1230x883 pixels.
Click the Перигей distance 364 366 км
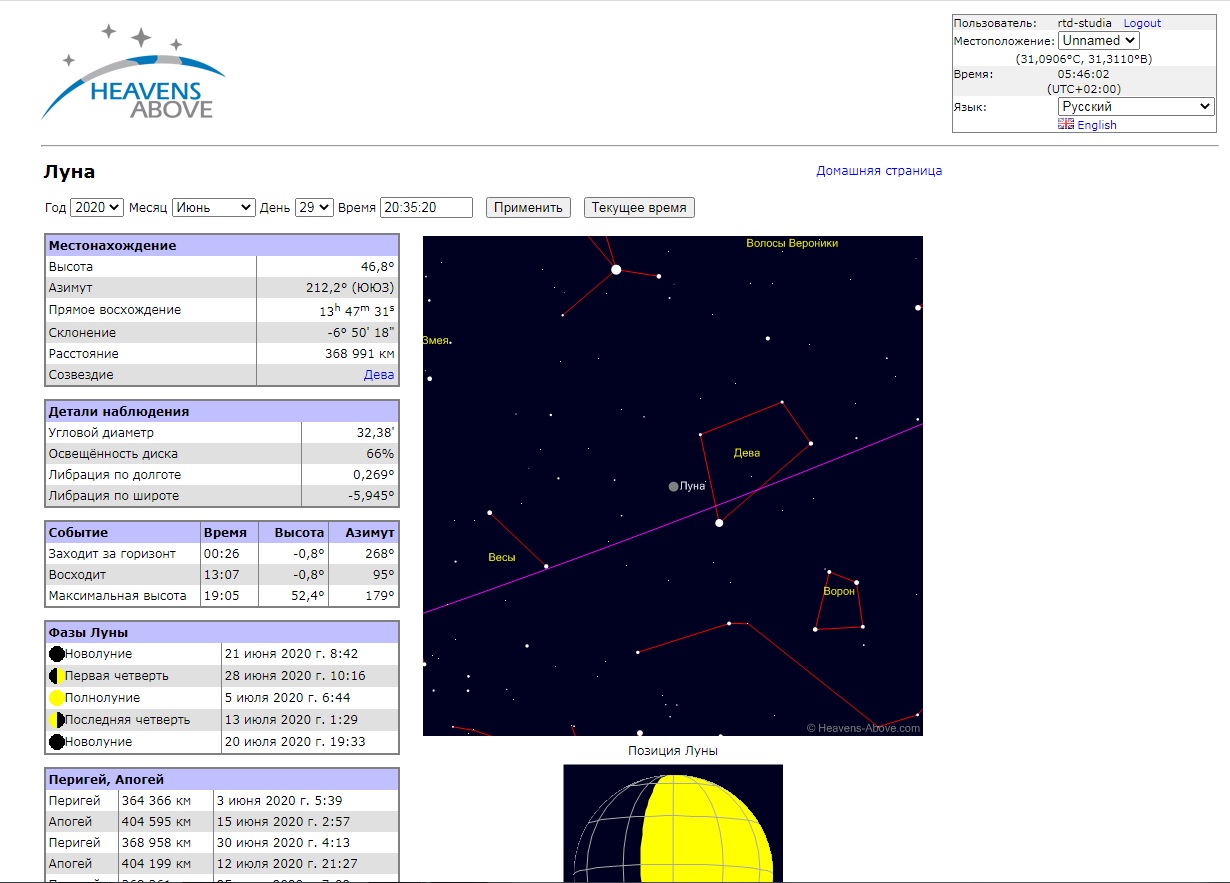pyautogui.click(x=156, y=801)
